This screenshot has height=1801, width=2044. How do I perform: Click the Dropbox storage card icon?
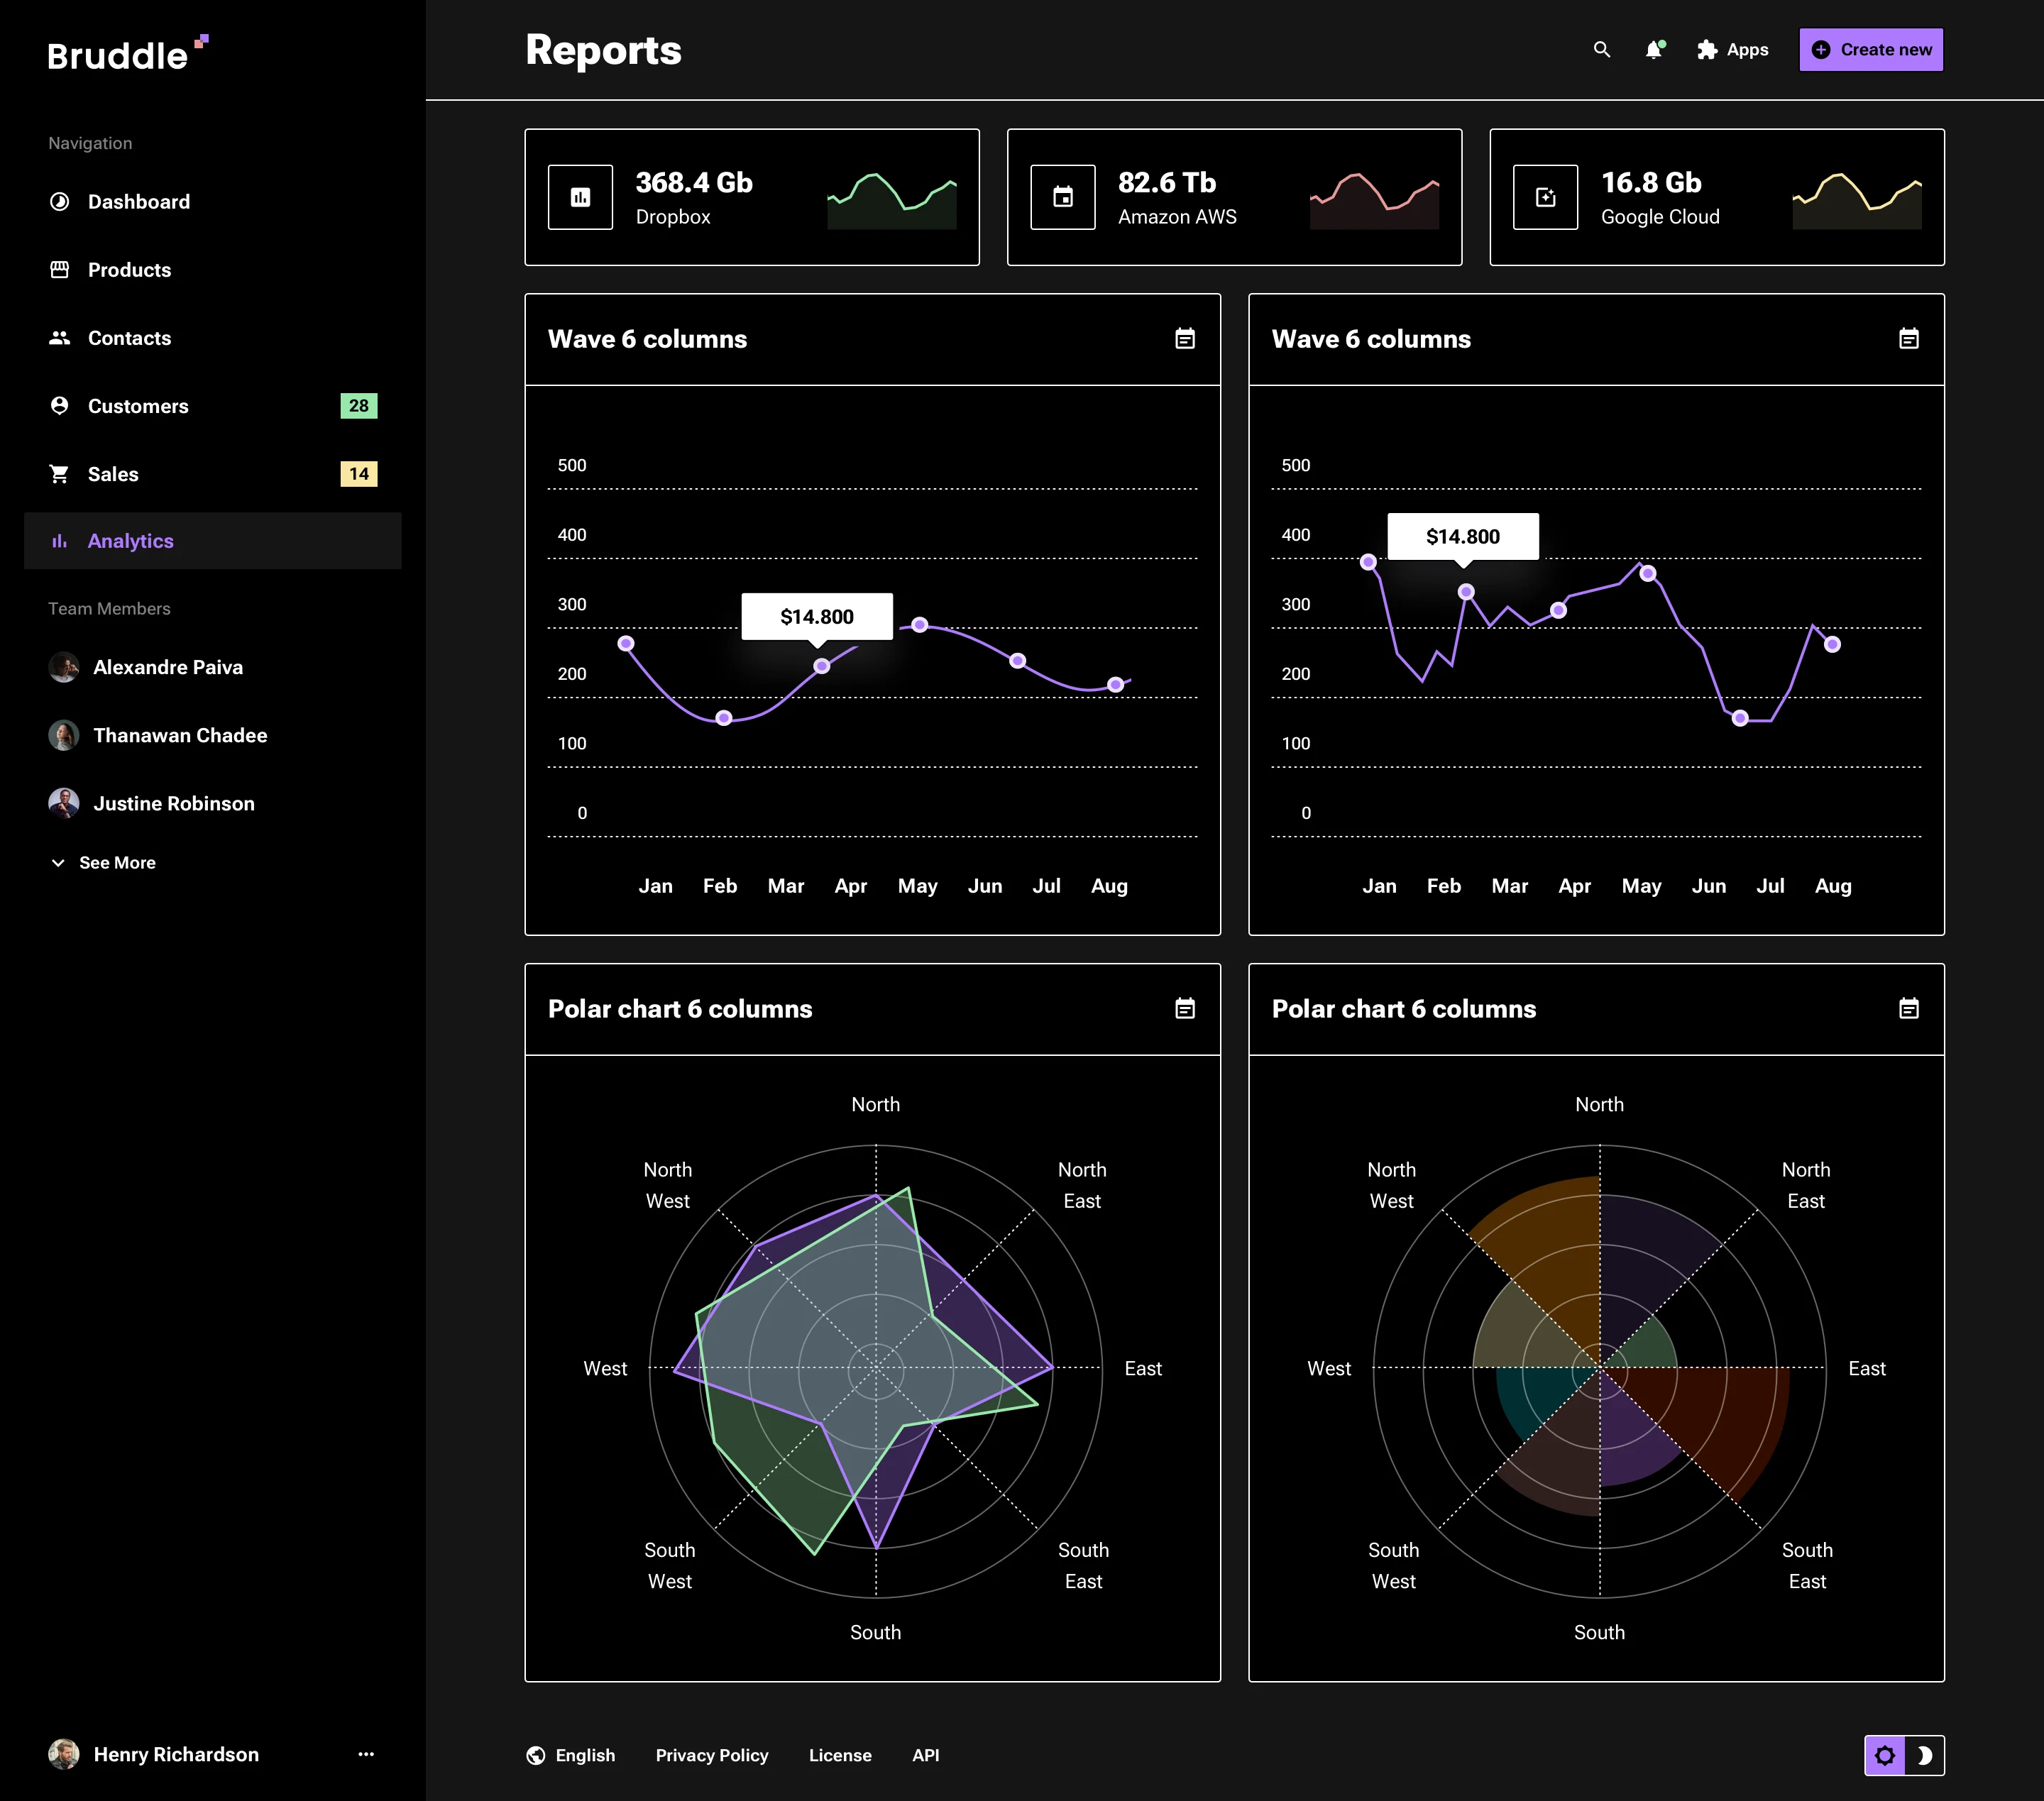click(x=580, y=197)
